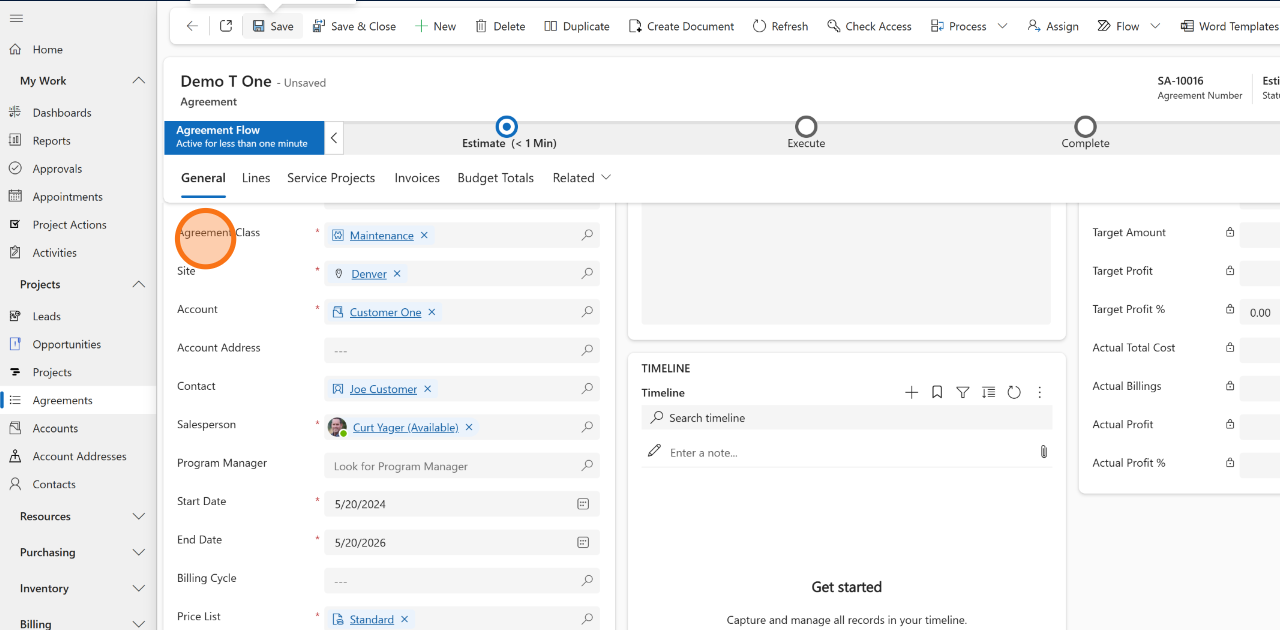The image size is (1280, 630).
Task: Open the Service Projects tab
Action: pyautogui.click(x=331, y=178)
